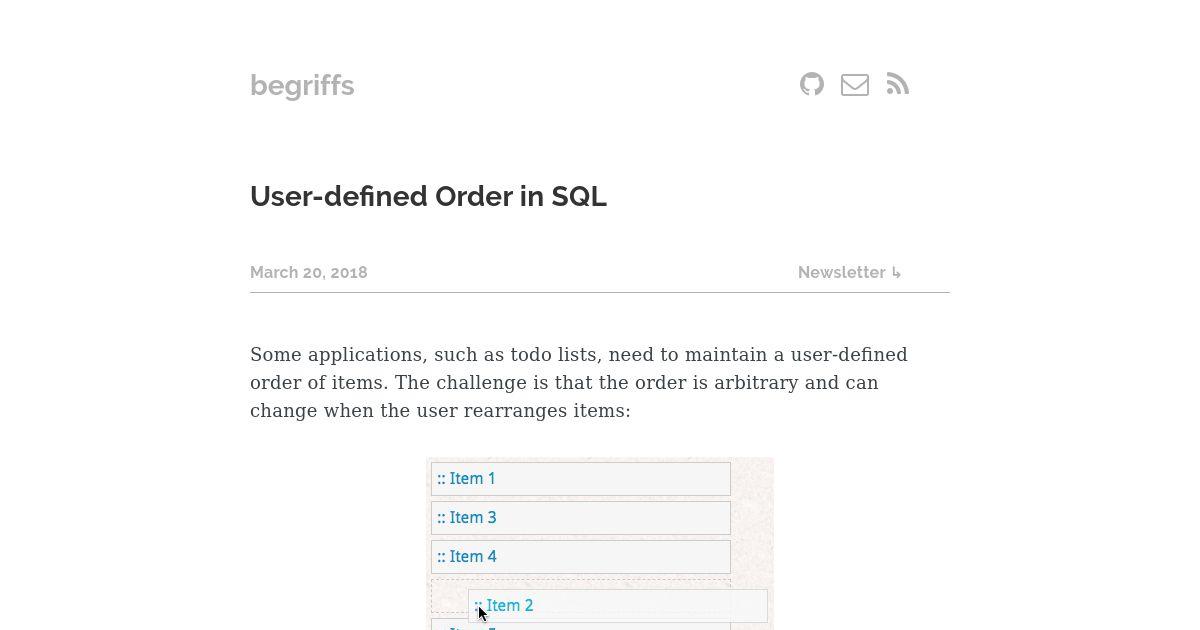Click the drag handle of floating Item 2
Viewport: 1200px width, 630px height.
coord(478,606)
